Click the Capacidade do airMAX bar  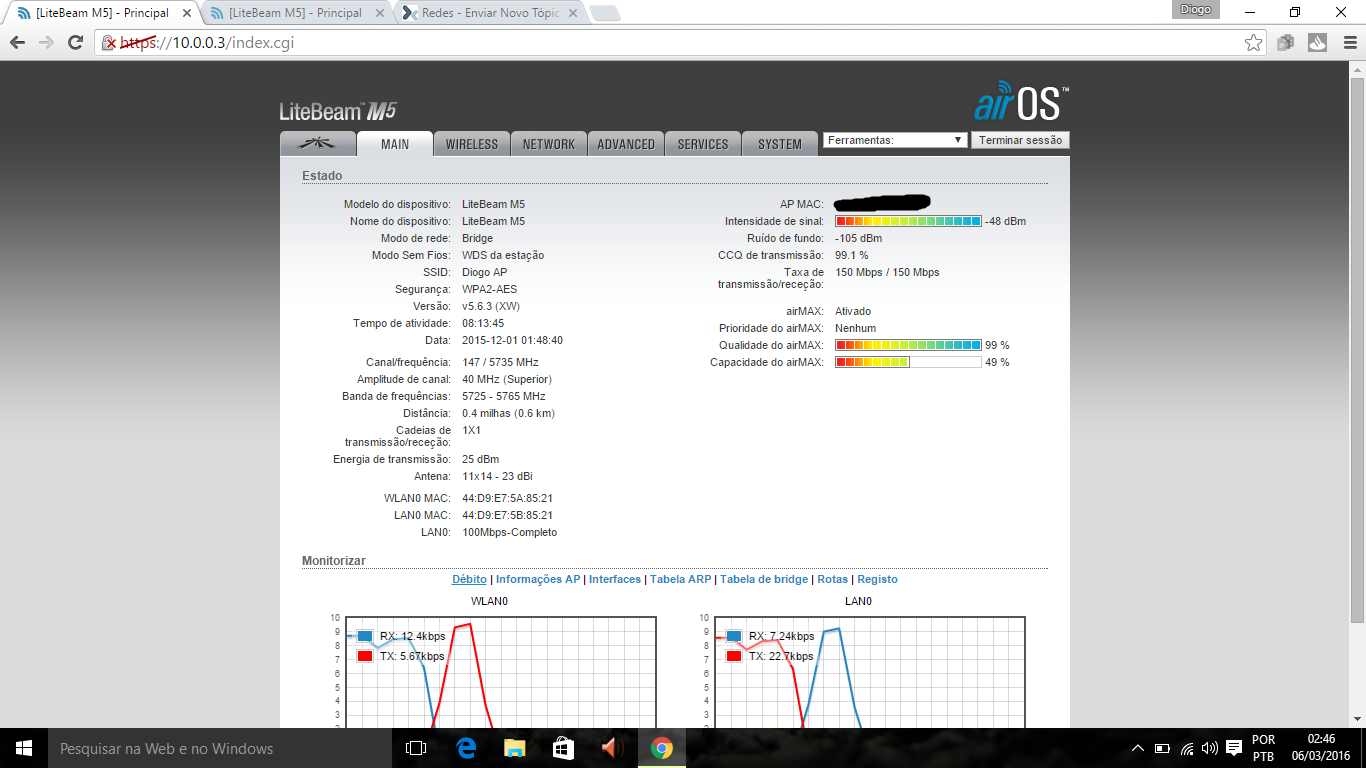click(908, 362)
